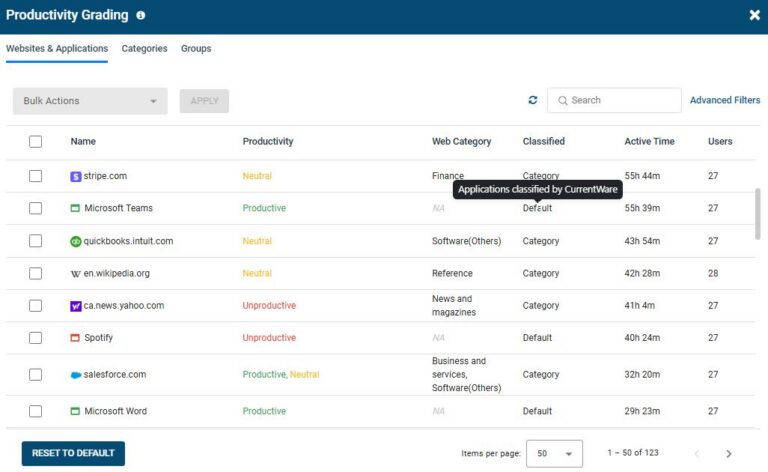Check the salesforce.com row checkbox
Image resolution: width=768 pixels, height=472 pixels.
pyautogui.click(x=35, y=375)
